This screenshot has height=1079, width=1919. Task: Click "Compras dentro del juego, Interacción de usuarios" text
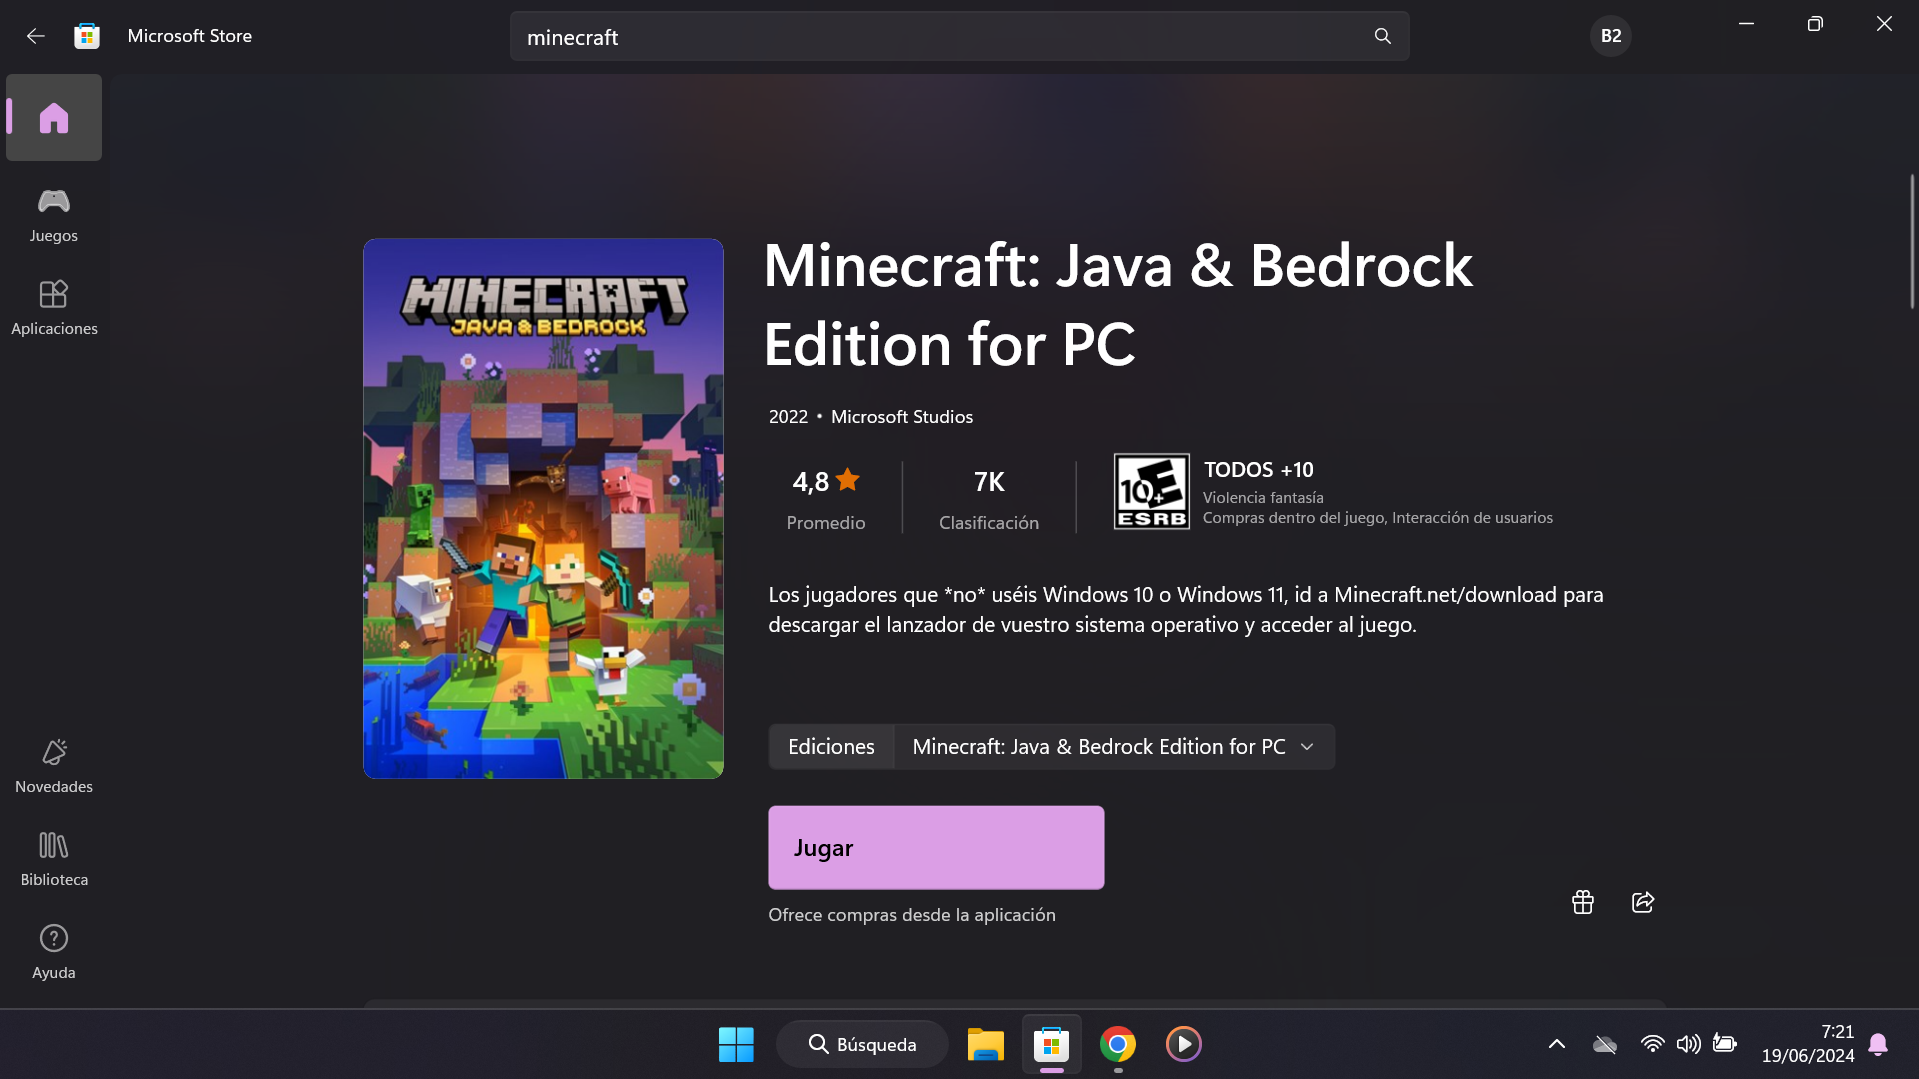(x=1377, y=518)
